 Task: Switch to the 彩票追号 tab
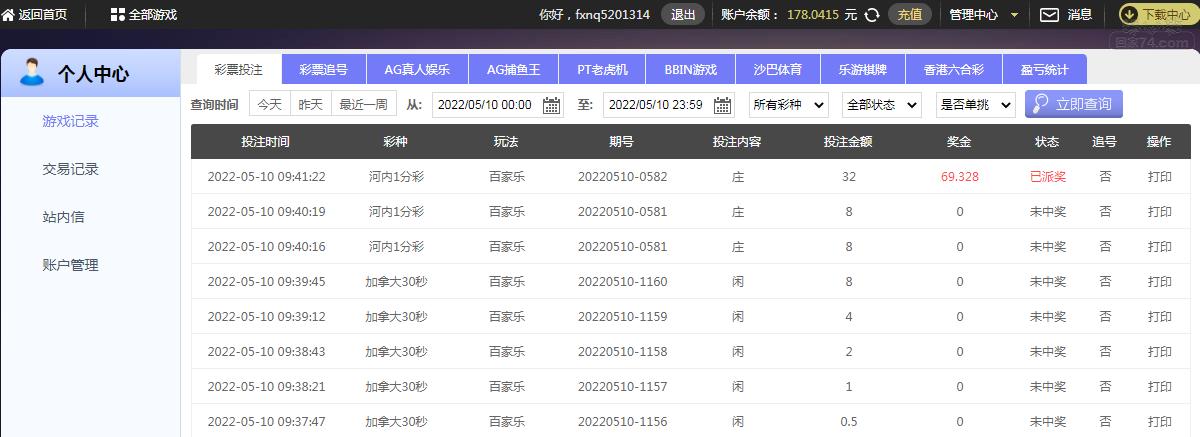(325, 69)
